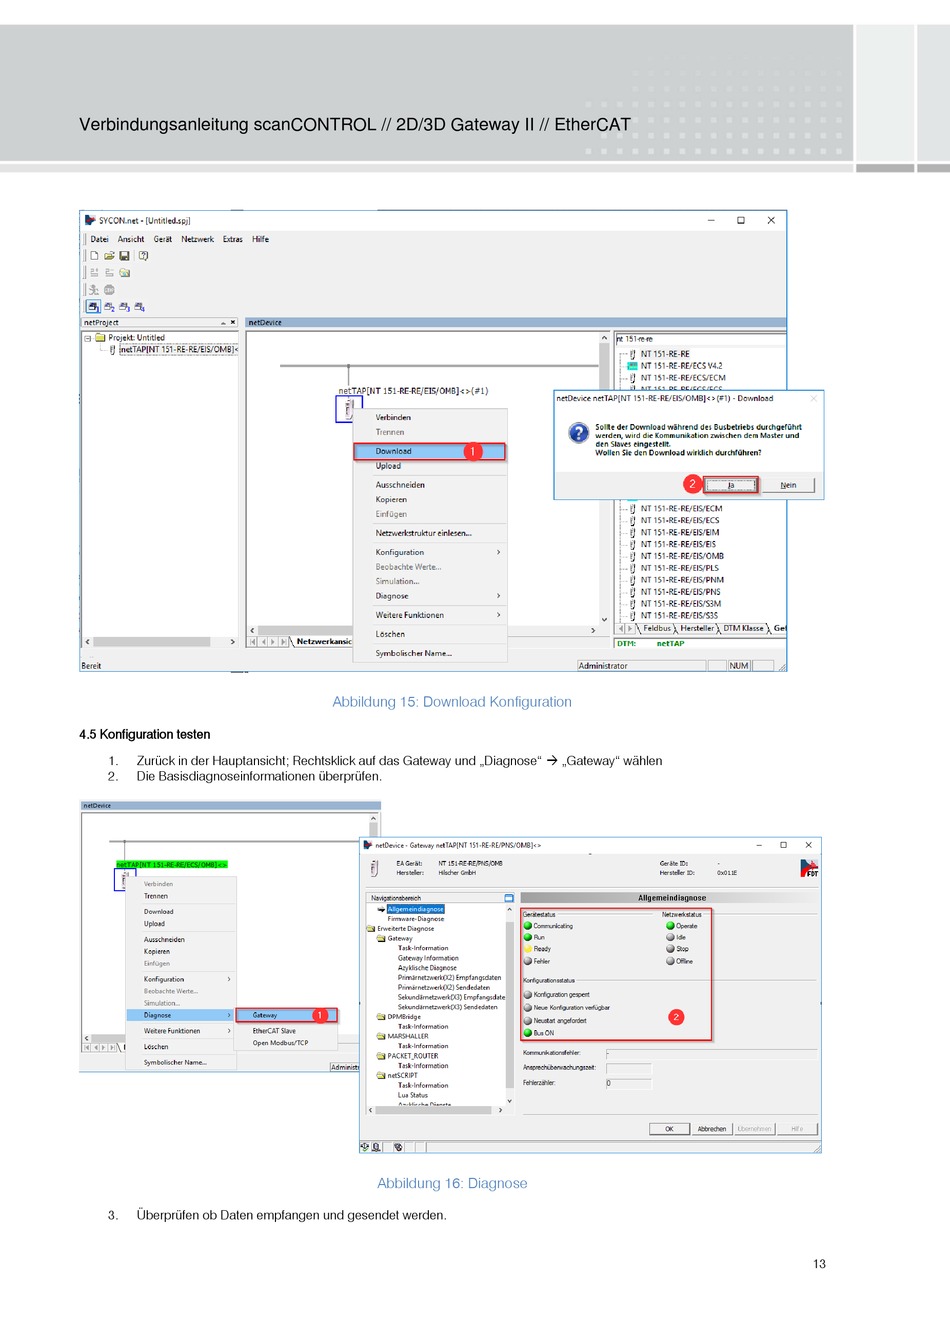Image resolution: width=950 pixels, height=1343 pixels.
Task: Click the Fehlerzähler value field
Action: pos(628,1083)
